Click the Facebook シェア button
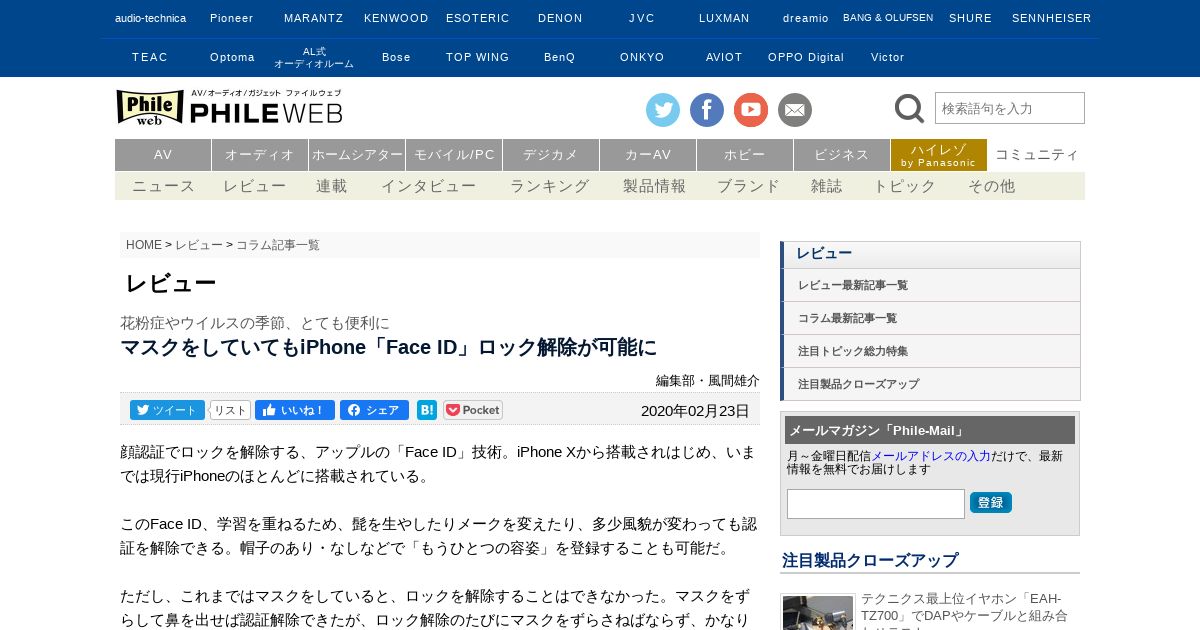The image size is (1200, 630). coord(374,410)
